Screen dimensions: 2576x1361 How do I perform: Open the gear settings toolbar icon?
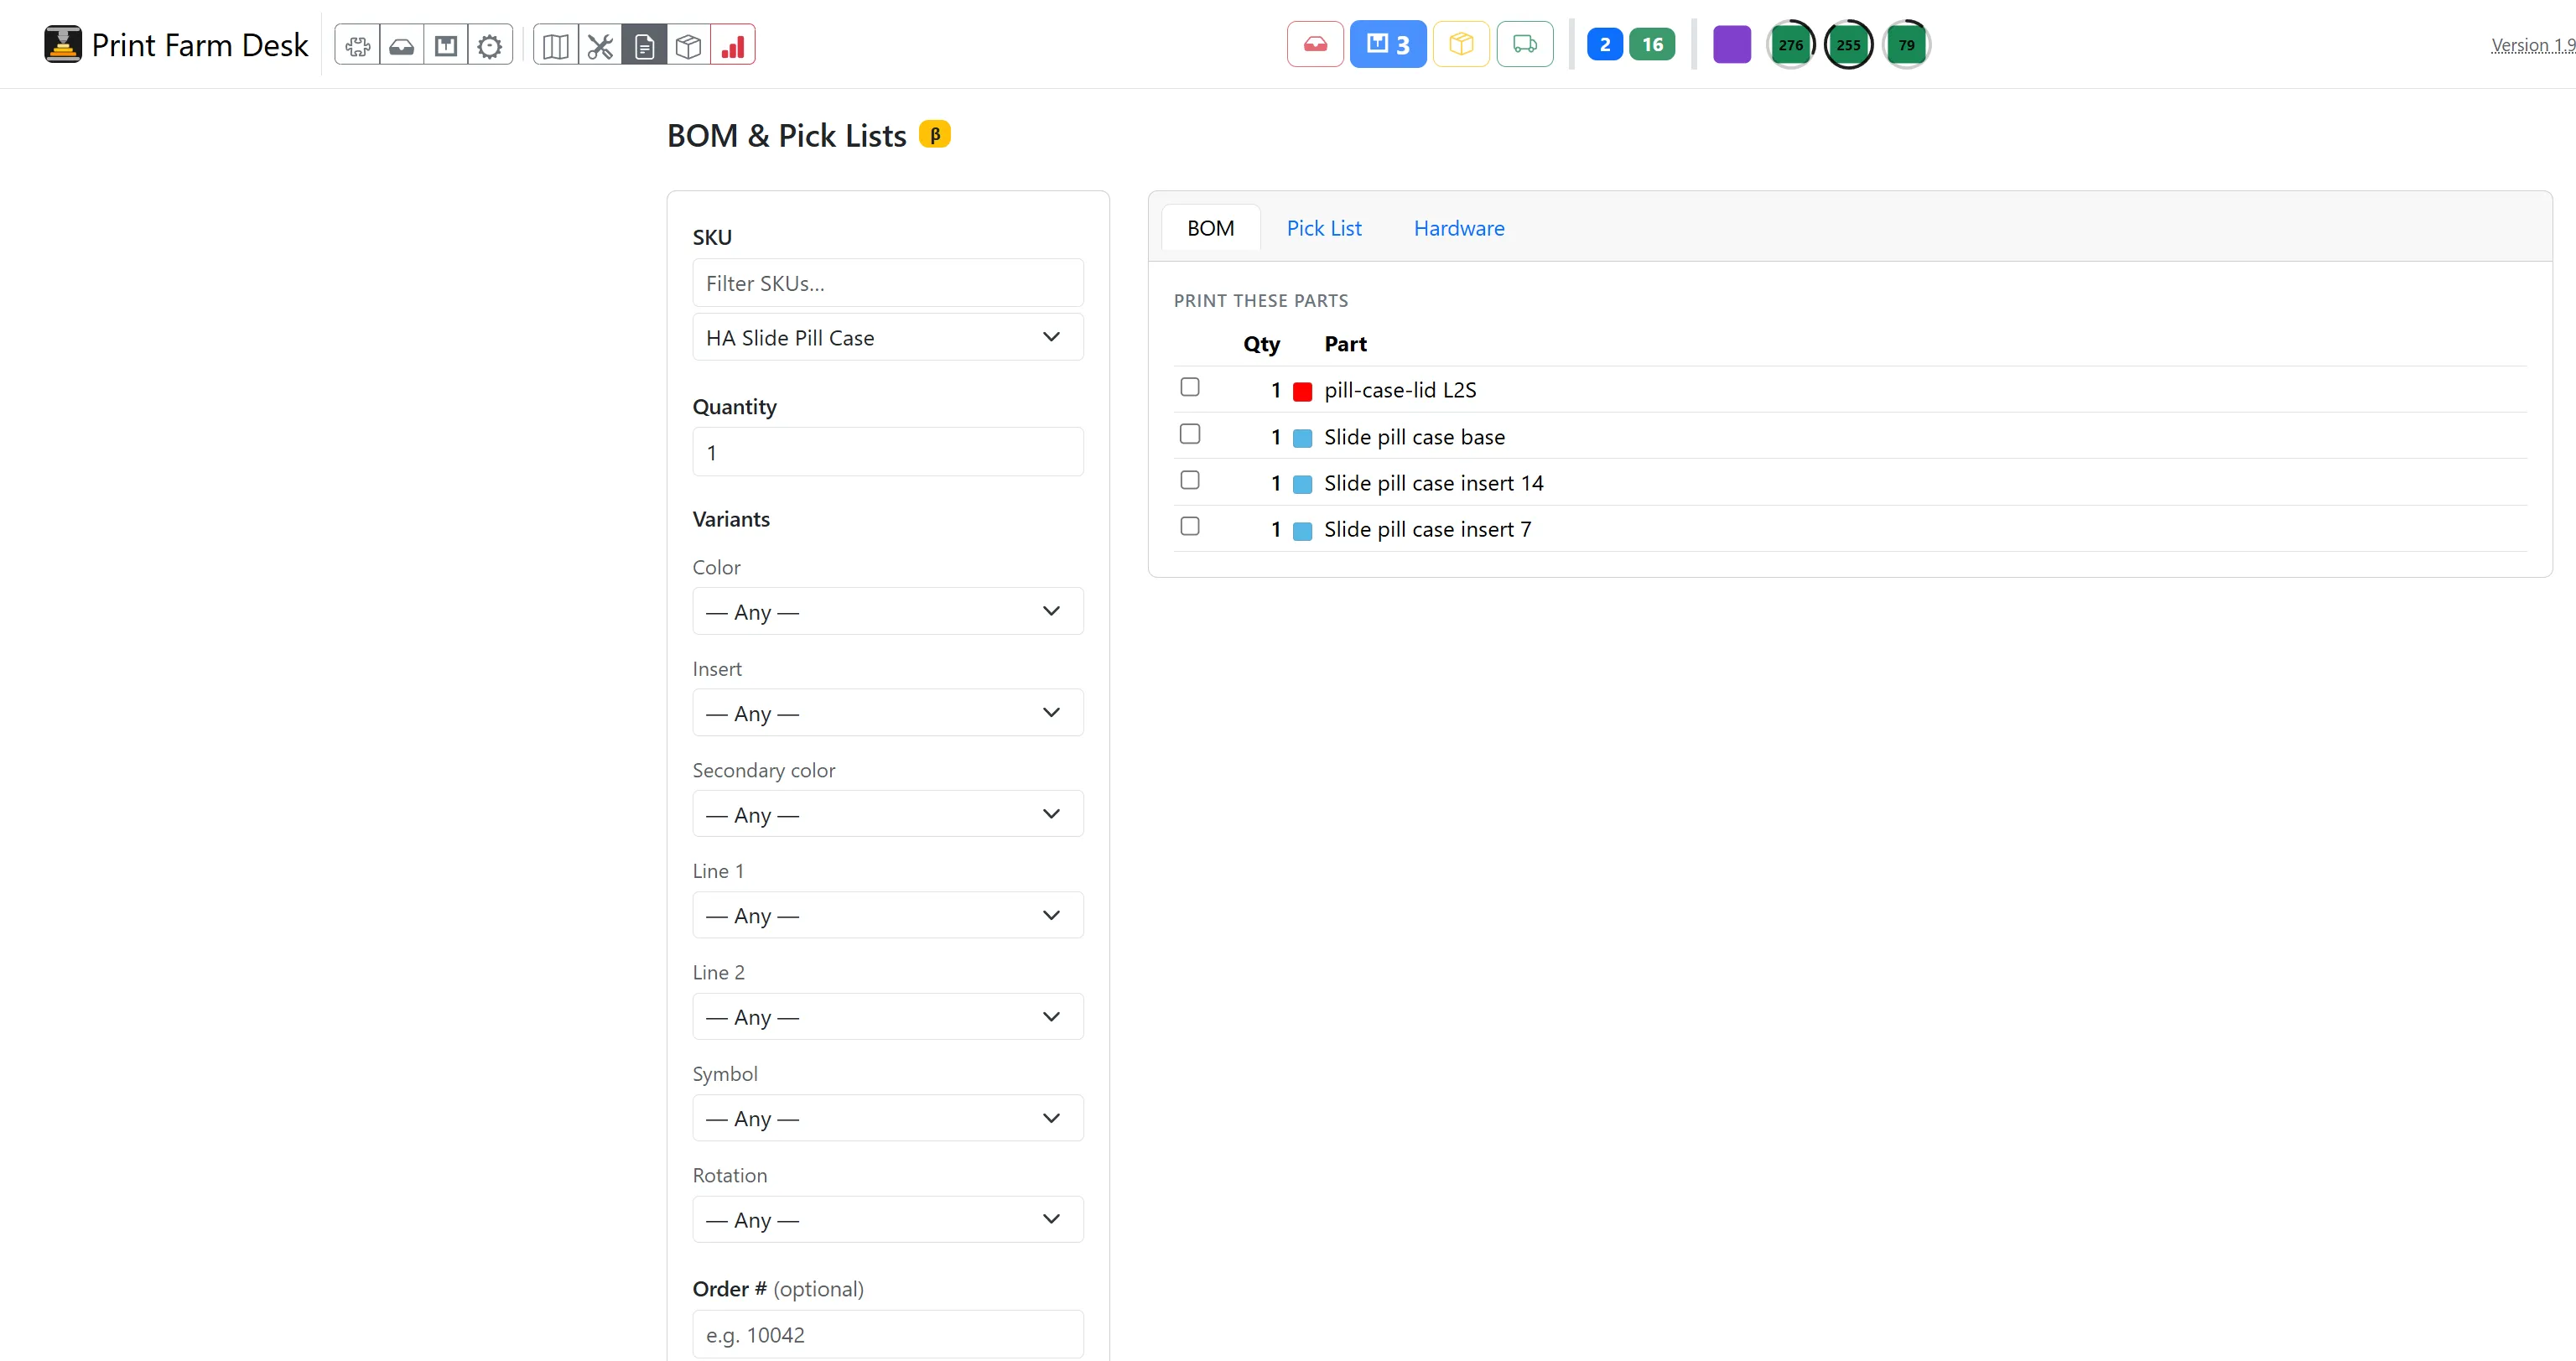[x=490, y=45]
